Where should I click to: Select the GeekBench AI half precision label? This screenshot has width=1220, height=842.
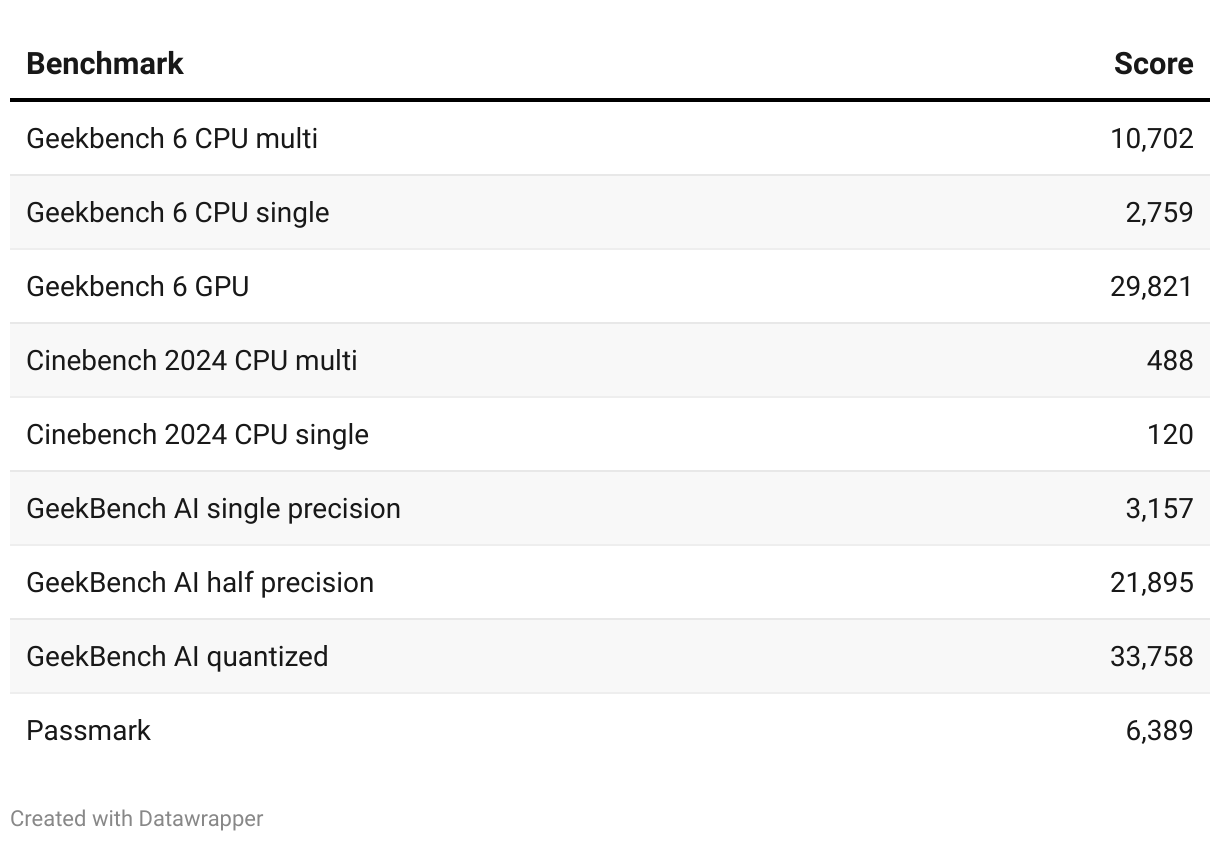(x=200, y=582)
